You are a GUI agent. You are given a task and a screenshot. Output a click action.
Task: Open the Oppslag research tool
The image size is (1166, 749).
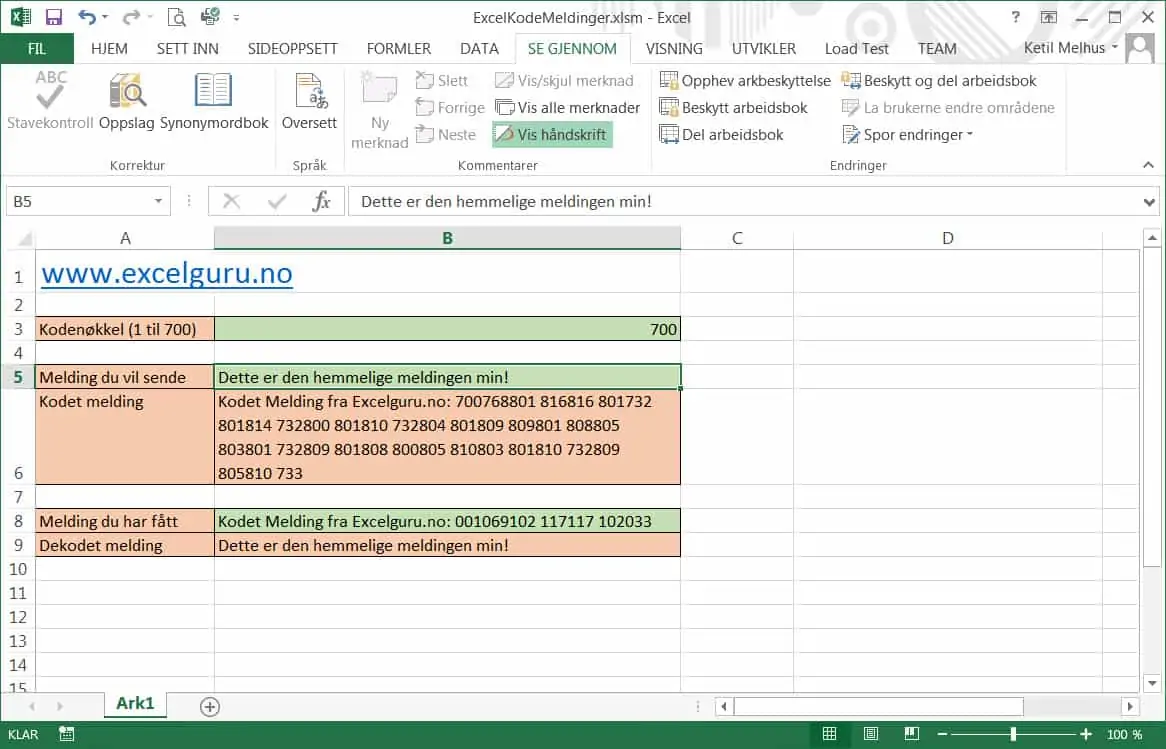pyautogui.click(x=126, y=100)
